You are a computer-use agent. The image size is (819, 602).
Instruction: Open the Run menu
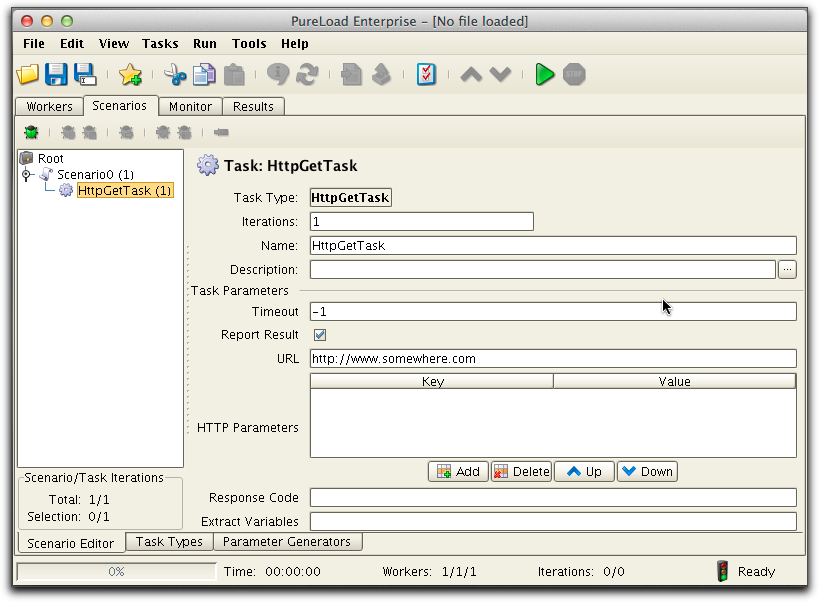click(x=205, y=43)
